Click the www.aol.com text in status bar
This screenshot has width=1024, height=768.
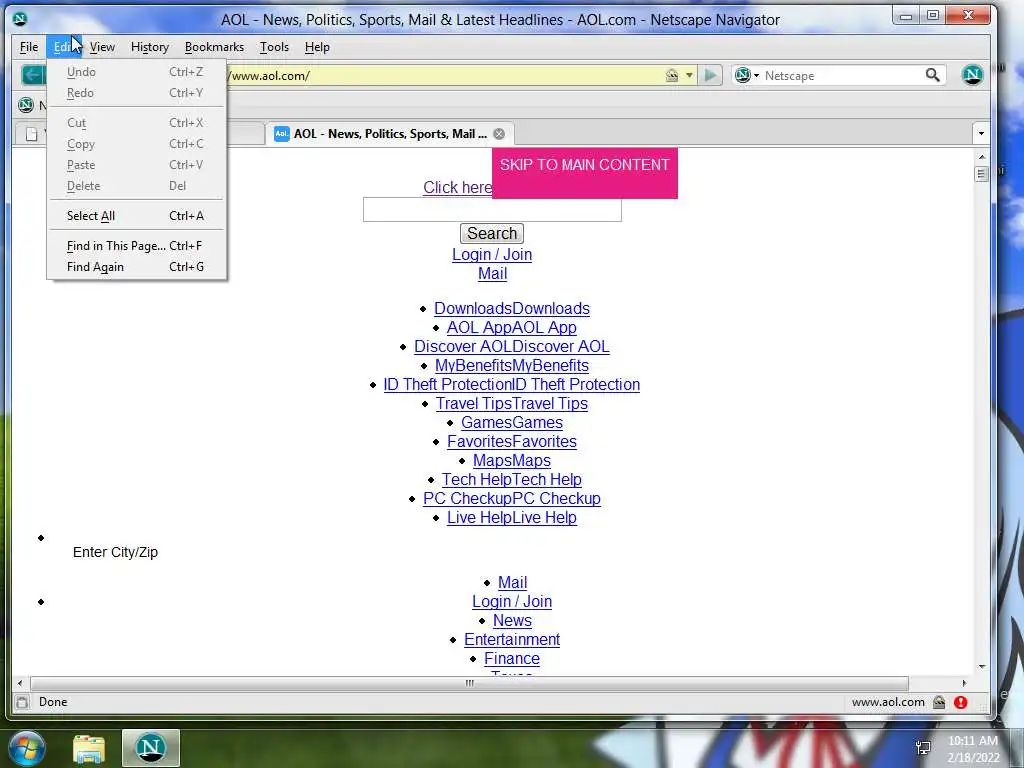coord(888,702)
